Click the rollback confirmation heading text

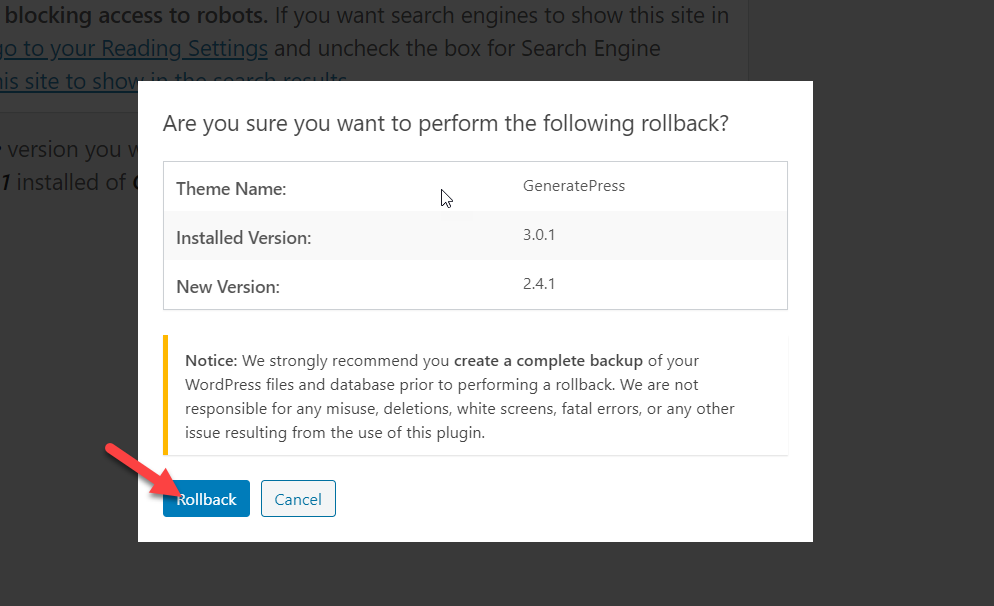click(x=446, y=123)
